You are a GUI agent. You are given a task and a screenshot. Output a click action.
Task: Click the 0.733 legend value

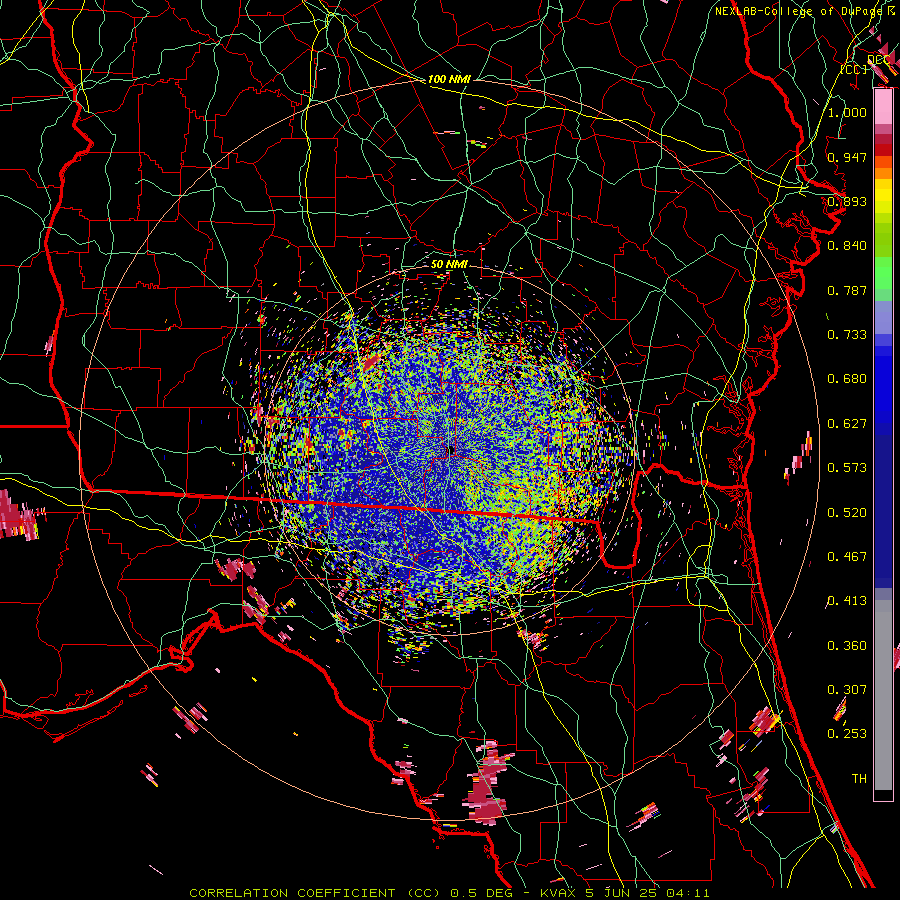pyautogui.click(x=847, y=334)
